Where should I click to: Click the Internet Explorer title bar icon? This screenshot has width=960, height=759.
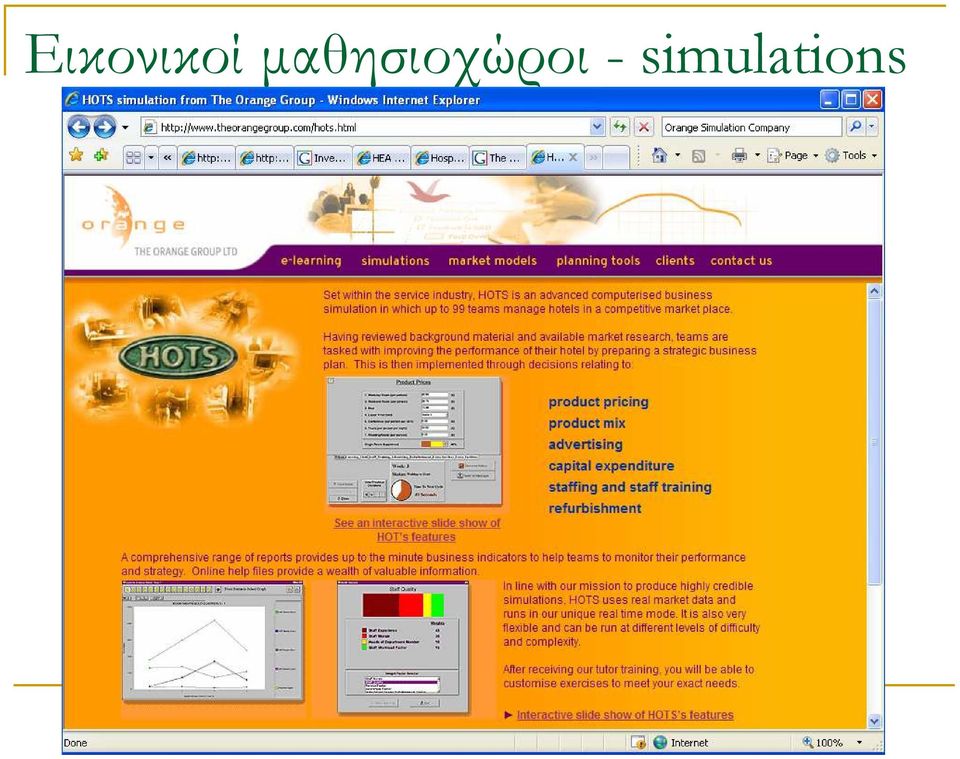(x=73, y=99)
